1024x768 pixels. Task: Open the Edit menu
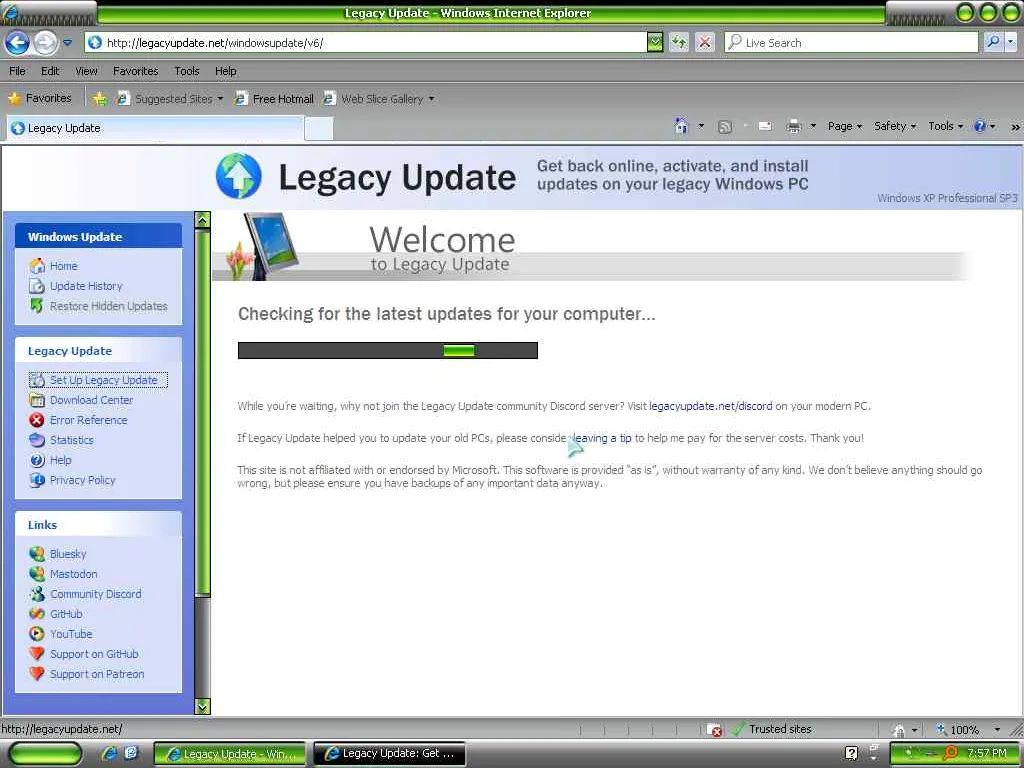(x=50, y=71)
